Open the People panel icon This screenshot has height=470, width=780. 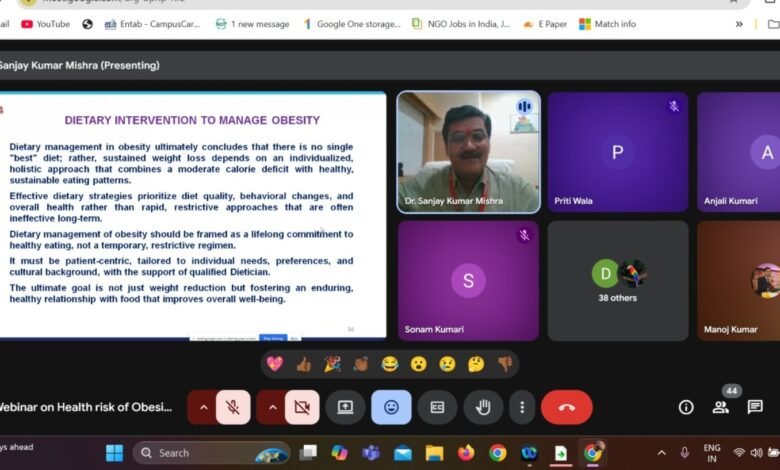[720, 407]
